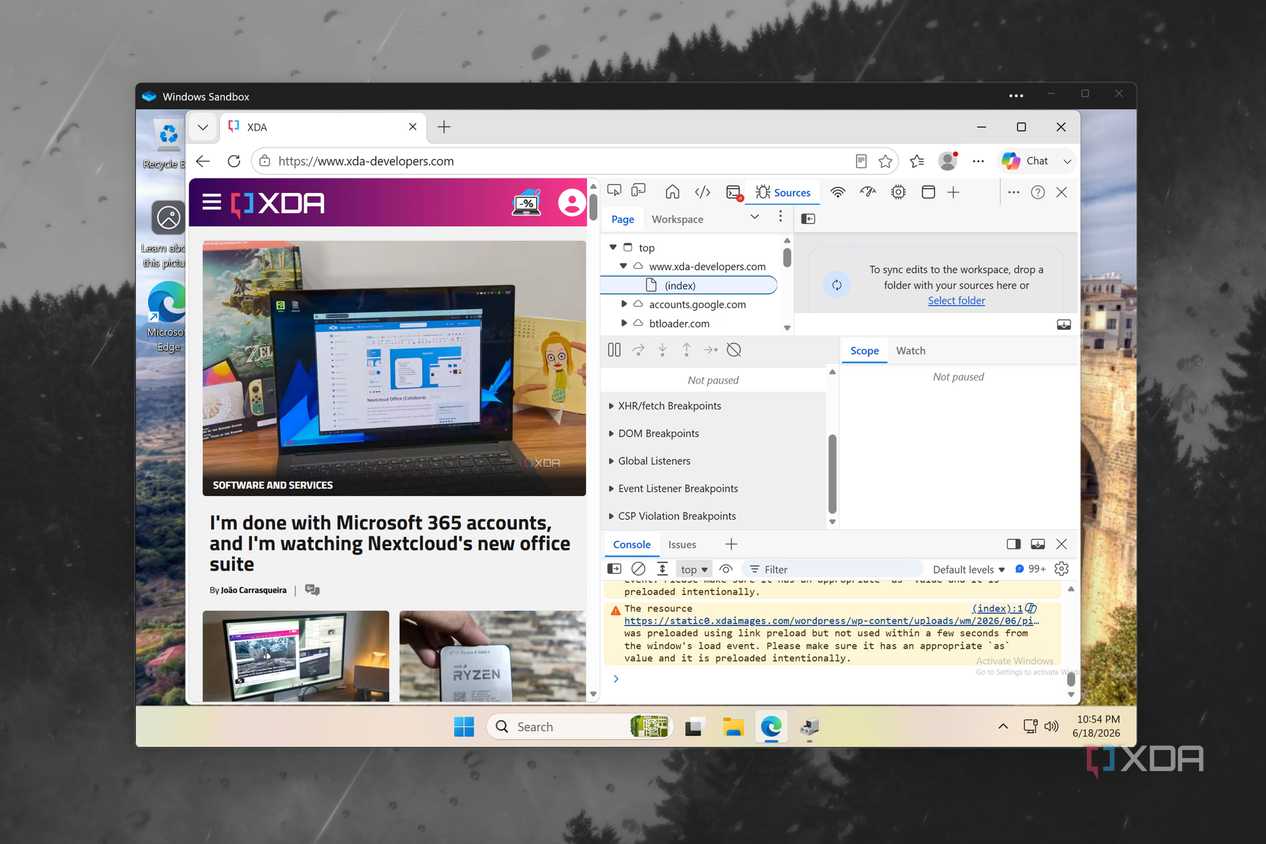Open the Application tool icon

928,192
